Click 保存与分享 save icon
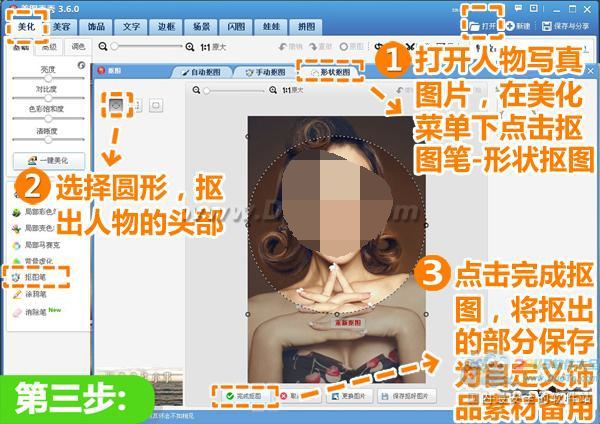This screenshot has height=424, width=600. coord(547,26)
